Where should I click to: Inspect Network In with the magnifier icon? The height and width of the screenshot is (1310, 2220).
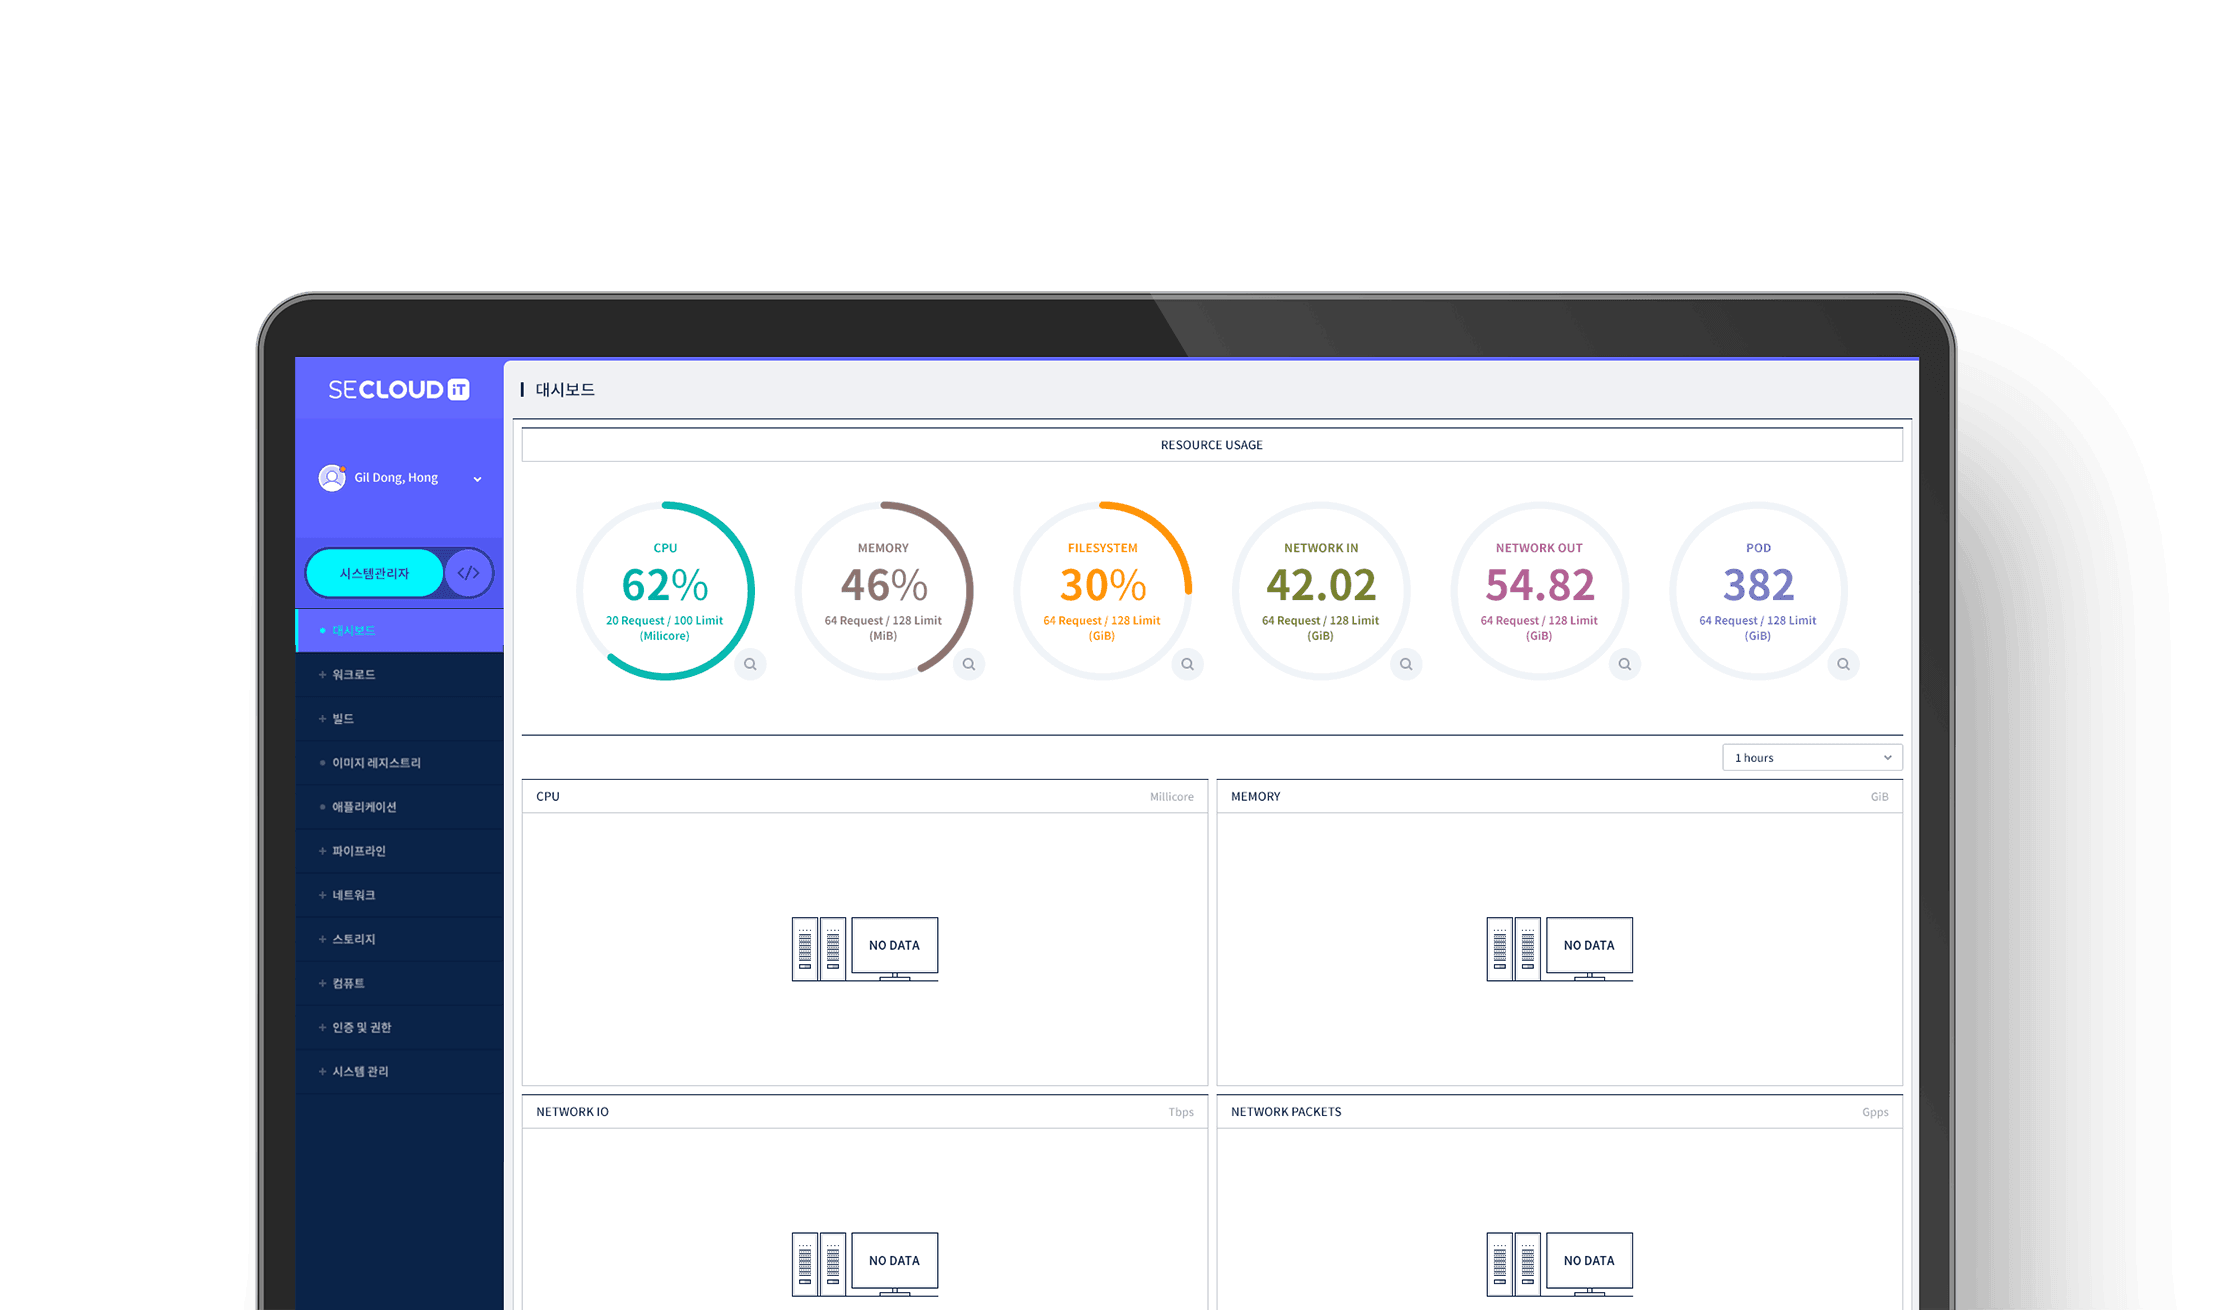pyautogui.click(x=1406, y=664)
